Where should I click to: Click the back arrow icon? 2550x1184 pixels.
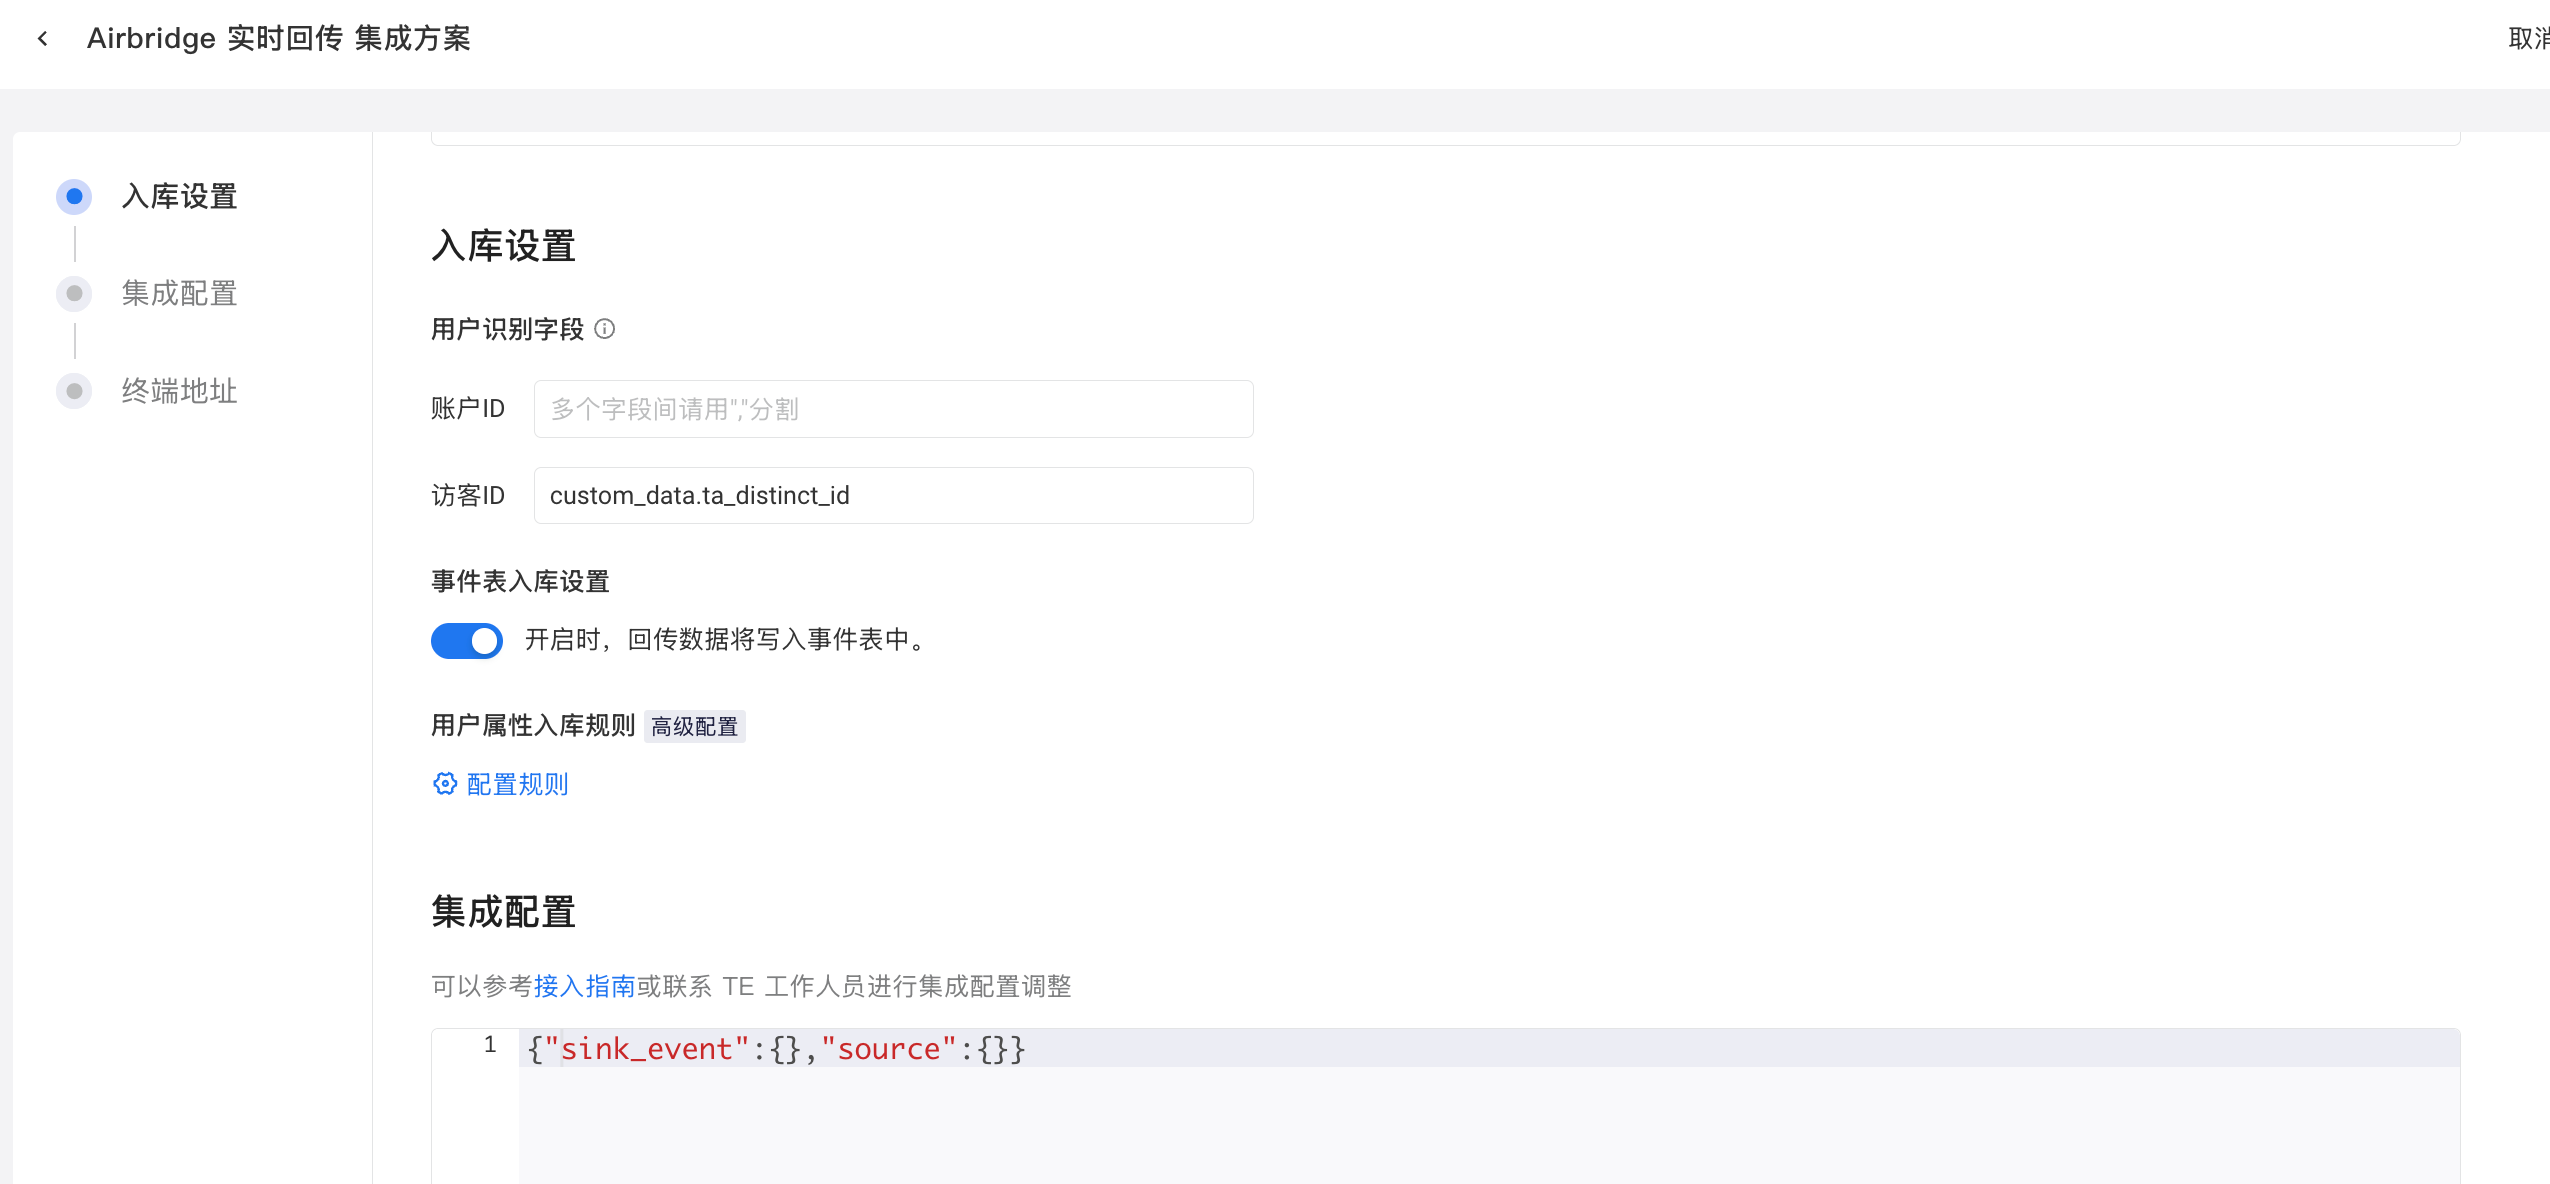click(x=42, y=39)
